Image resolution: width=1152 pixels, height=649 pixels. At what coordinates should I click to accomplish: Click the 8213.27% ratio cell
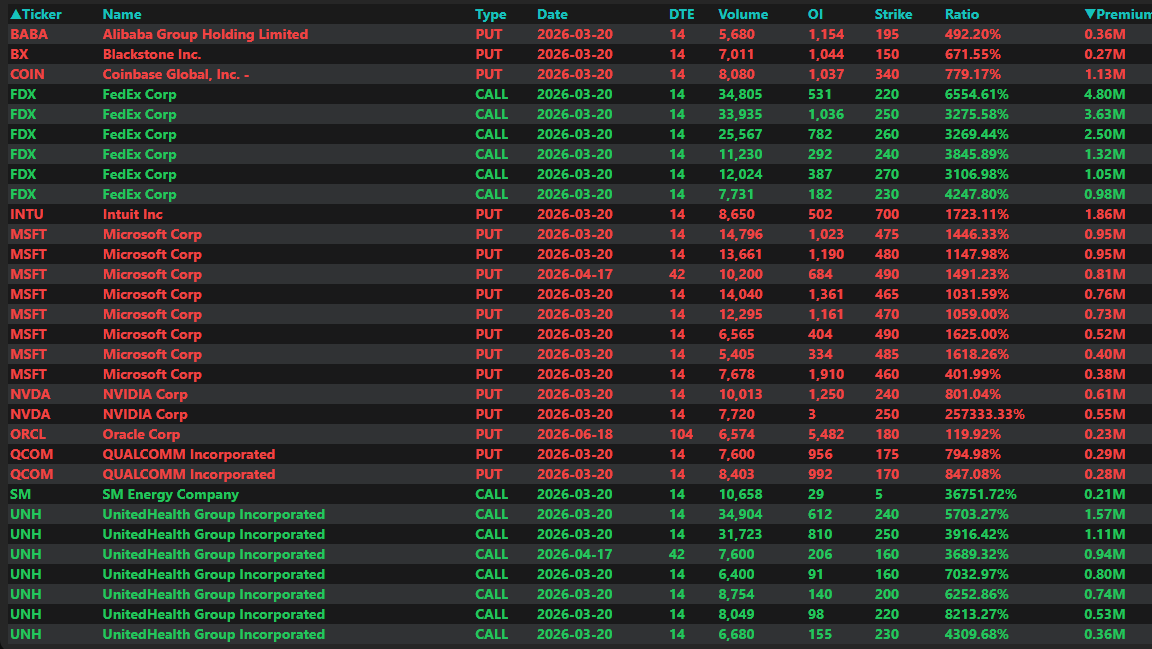click(976, 614)
